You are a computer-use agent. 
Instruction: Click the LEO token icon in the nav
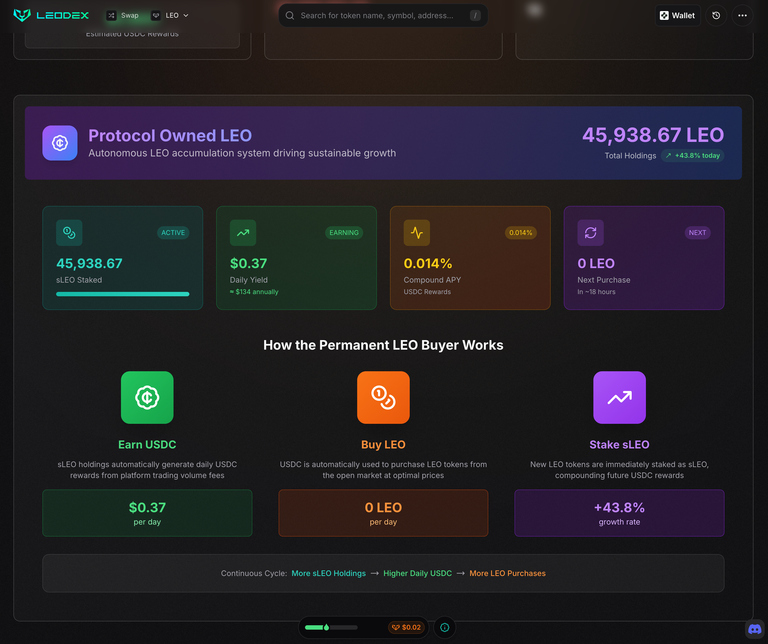[156, 15]
